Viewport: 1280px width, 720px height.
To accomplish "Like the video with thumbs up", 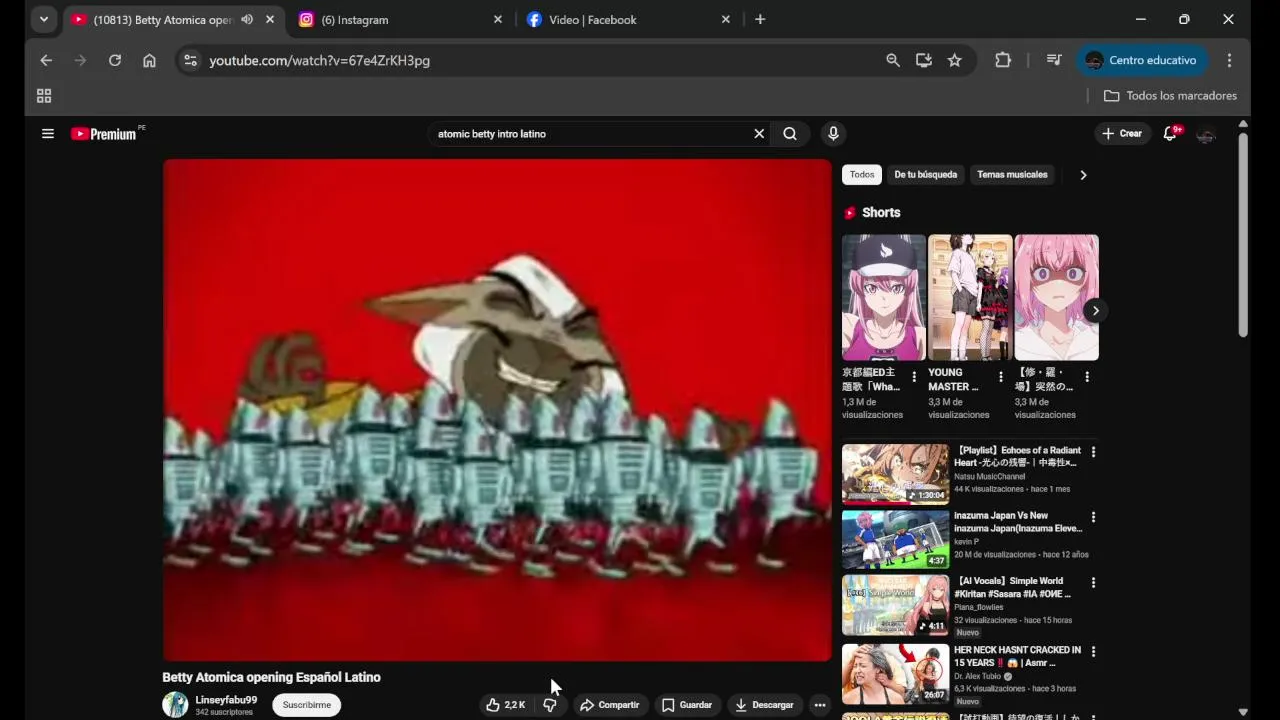I will tap(505, 705).
